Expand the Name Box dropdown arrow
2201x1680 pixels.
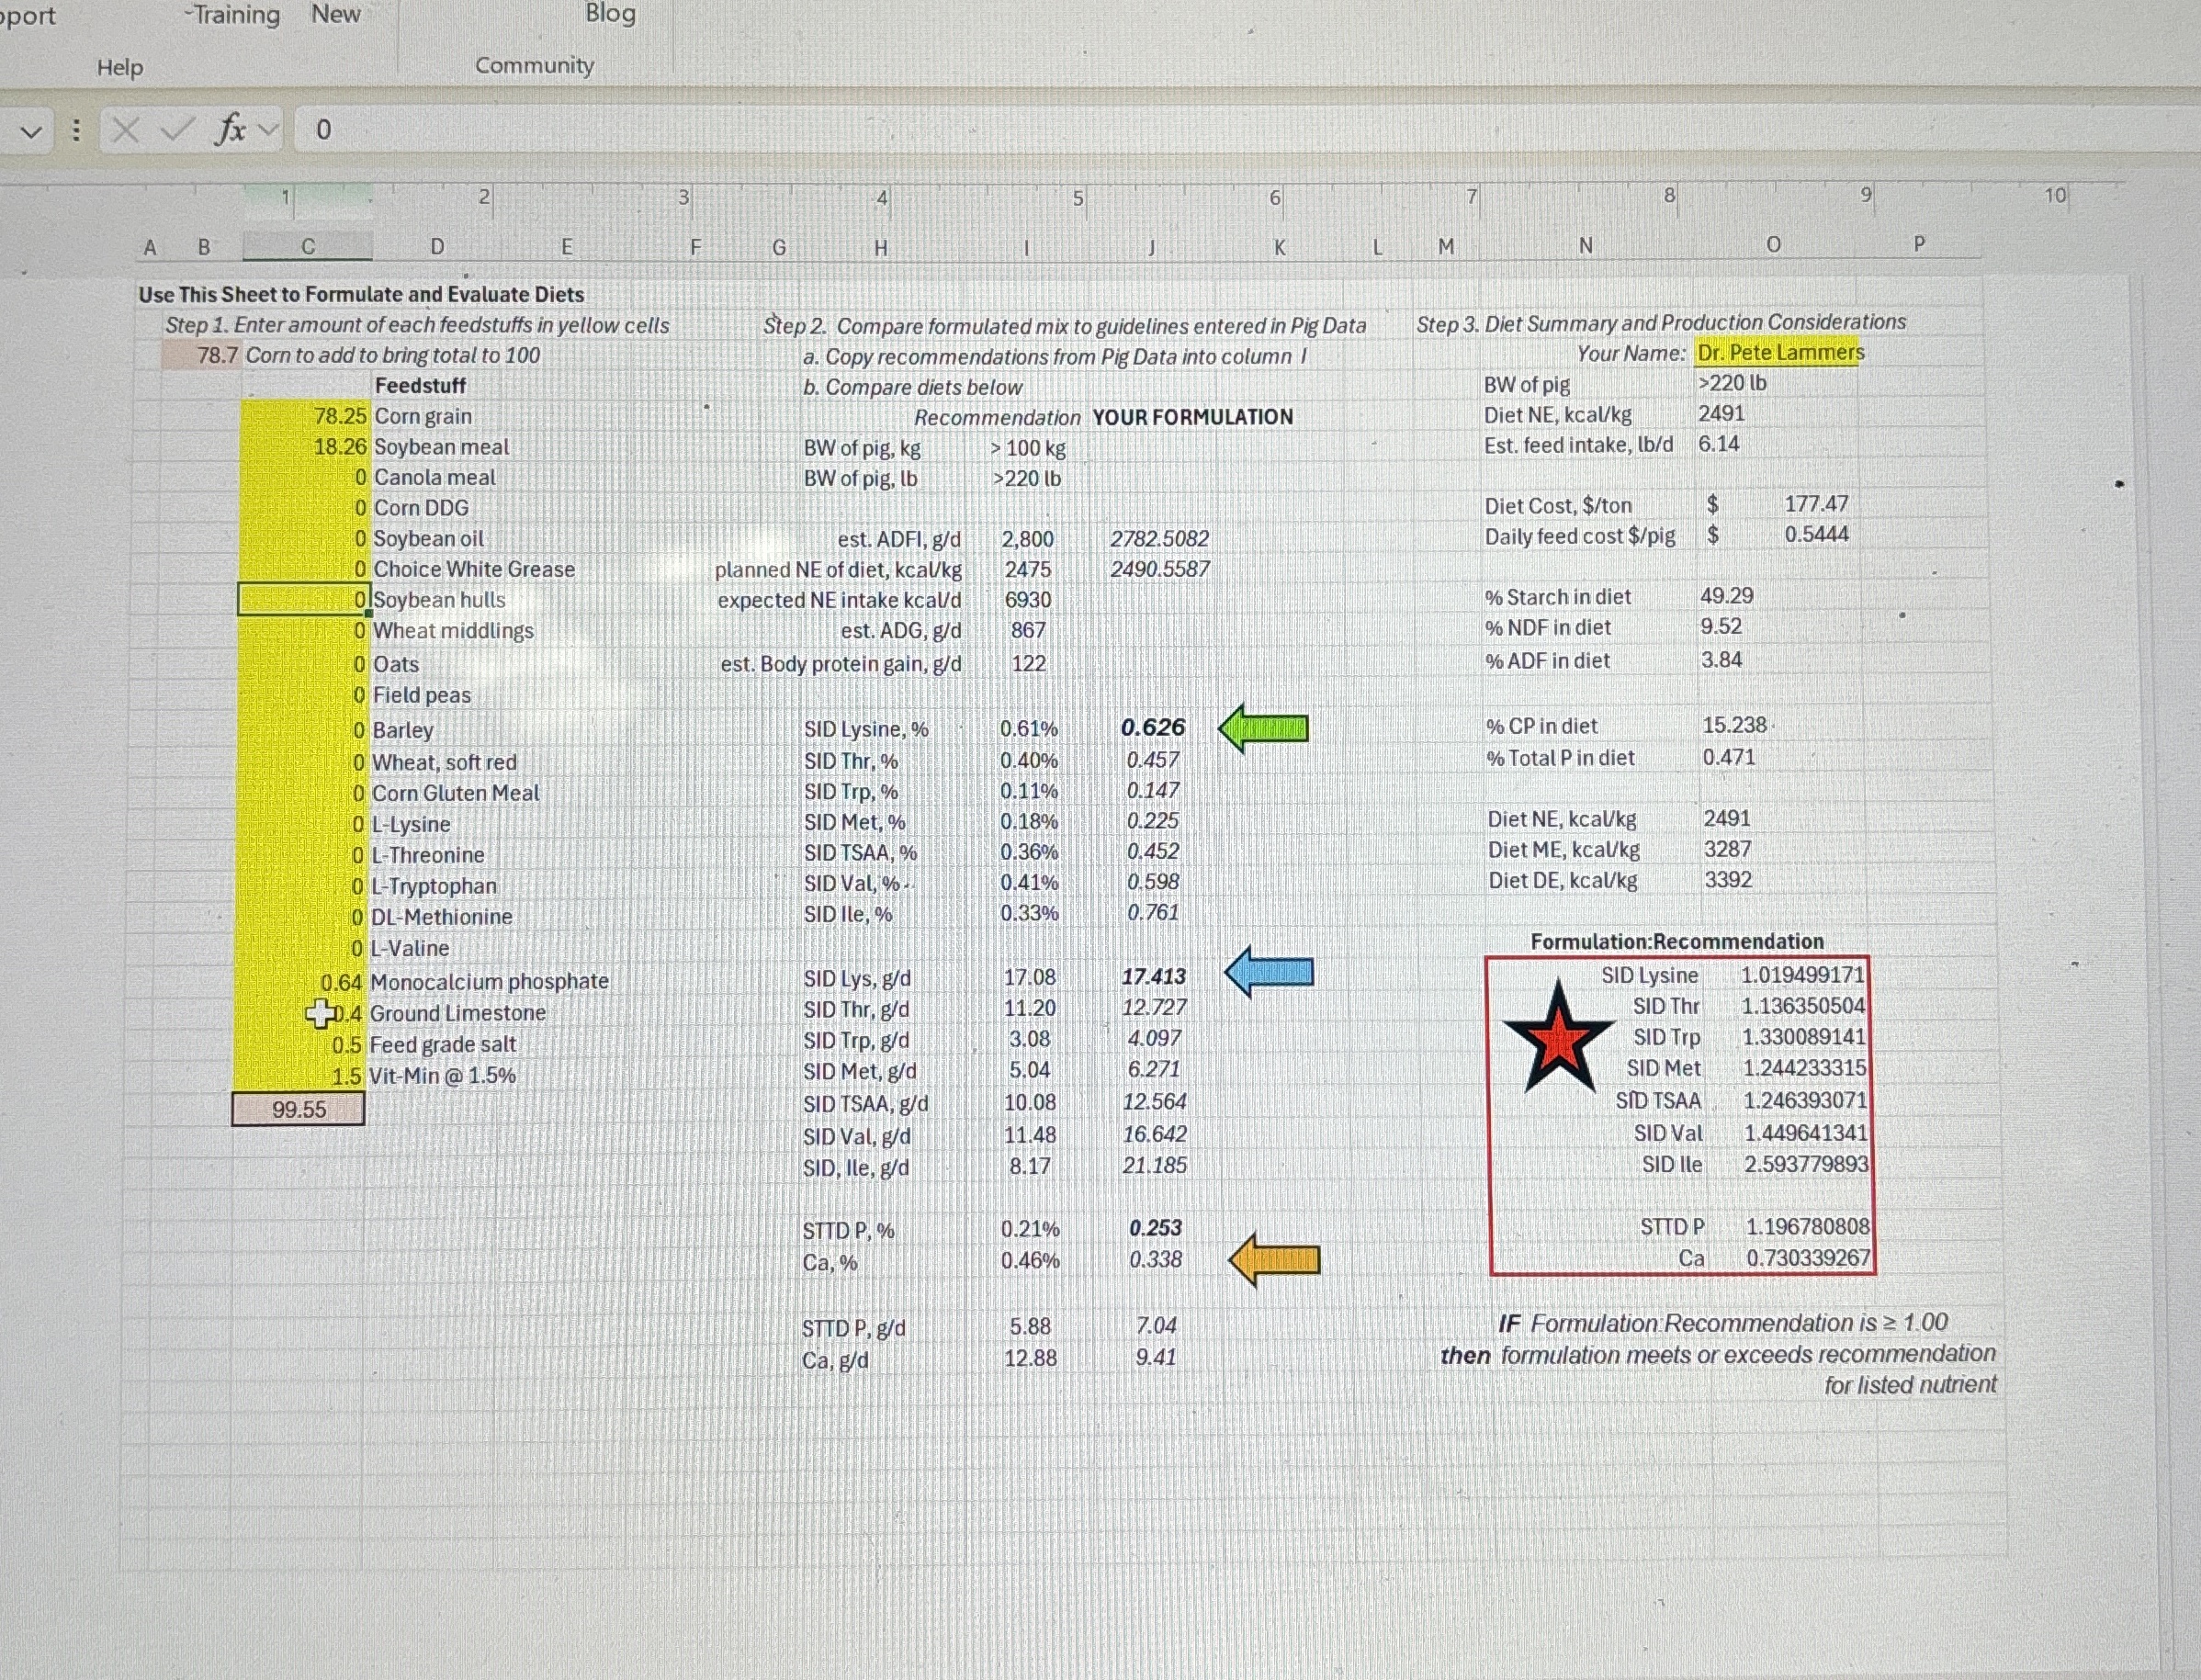tap(31, 131)
